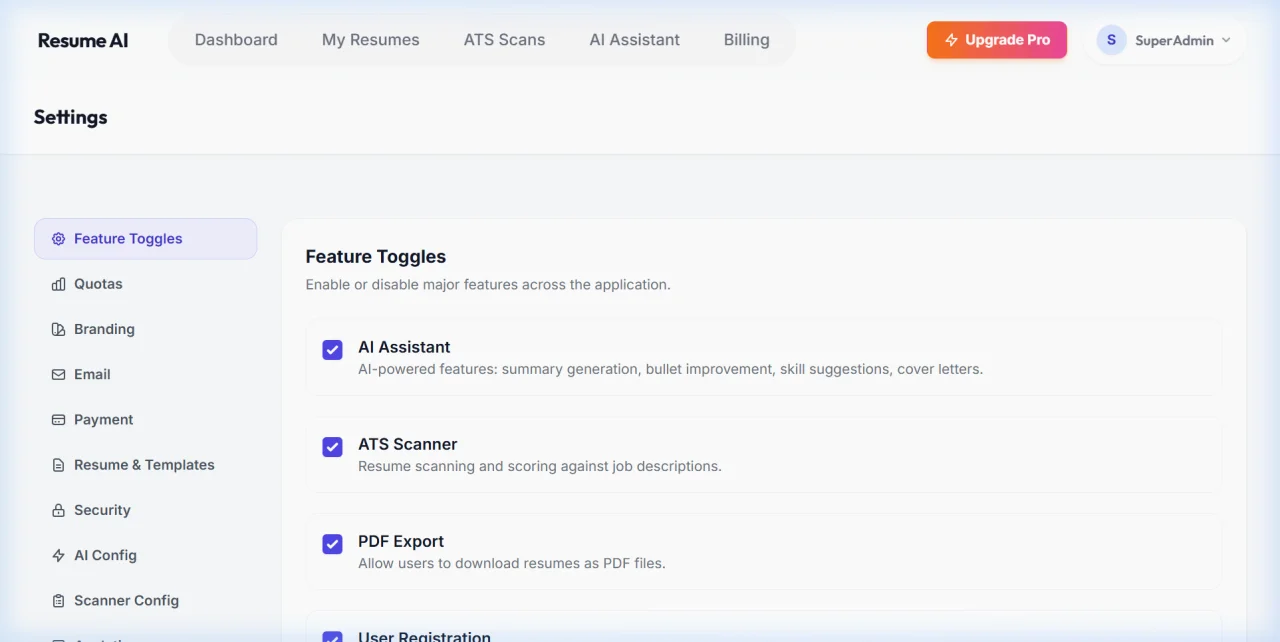The image size is (1280, 642).
Task: Click the PDF Export feature title
Action: 401,541
